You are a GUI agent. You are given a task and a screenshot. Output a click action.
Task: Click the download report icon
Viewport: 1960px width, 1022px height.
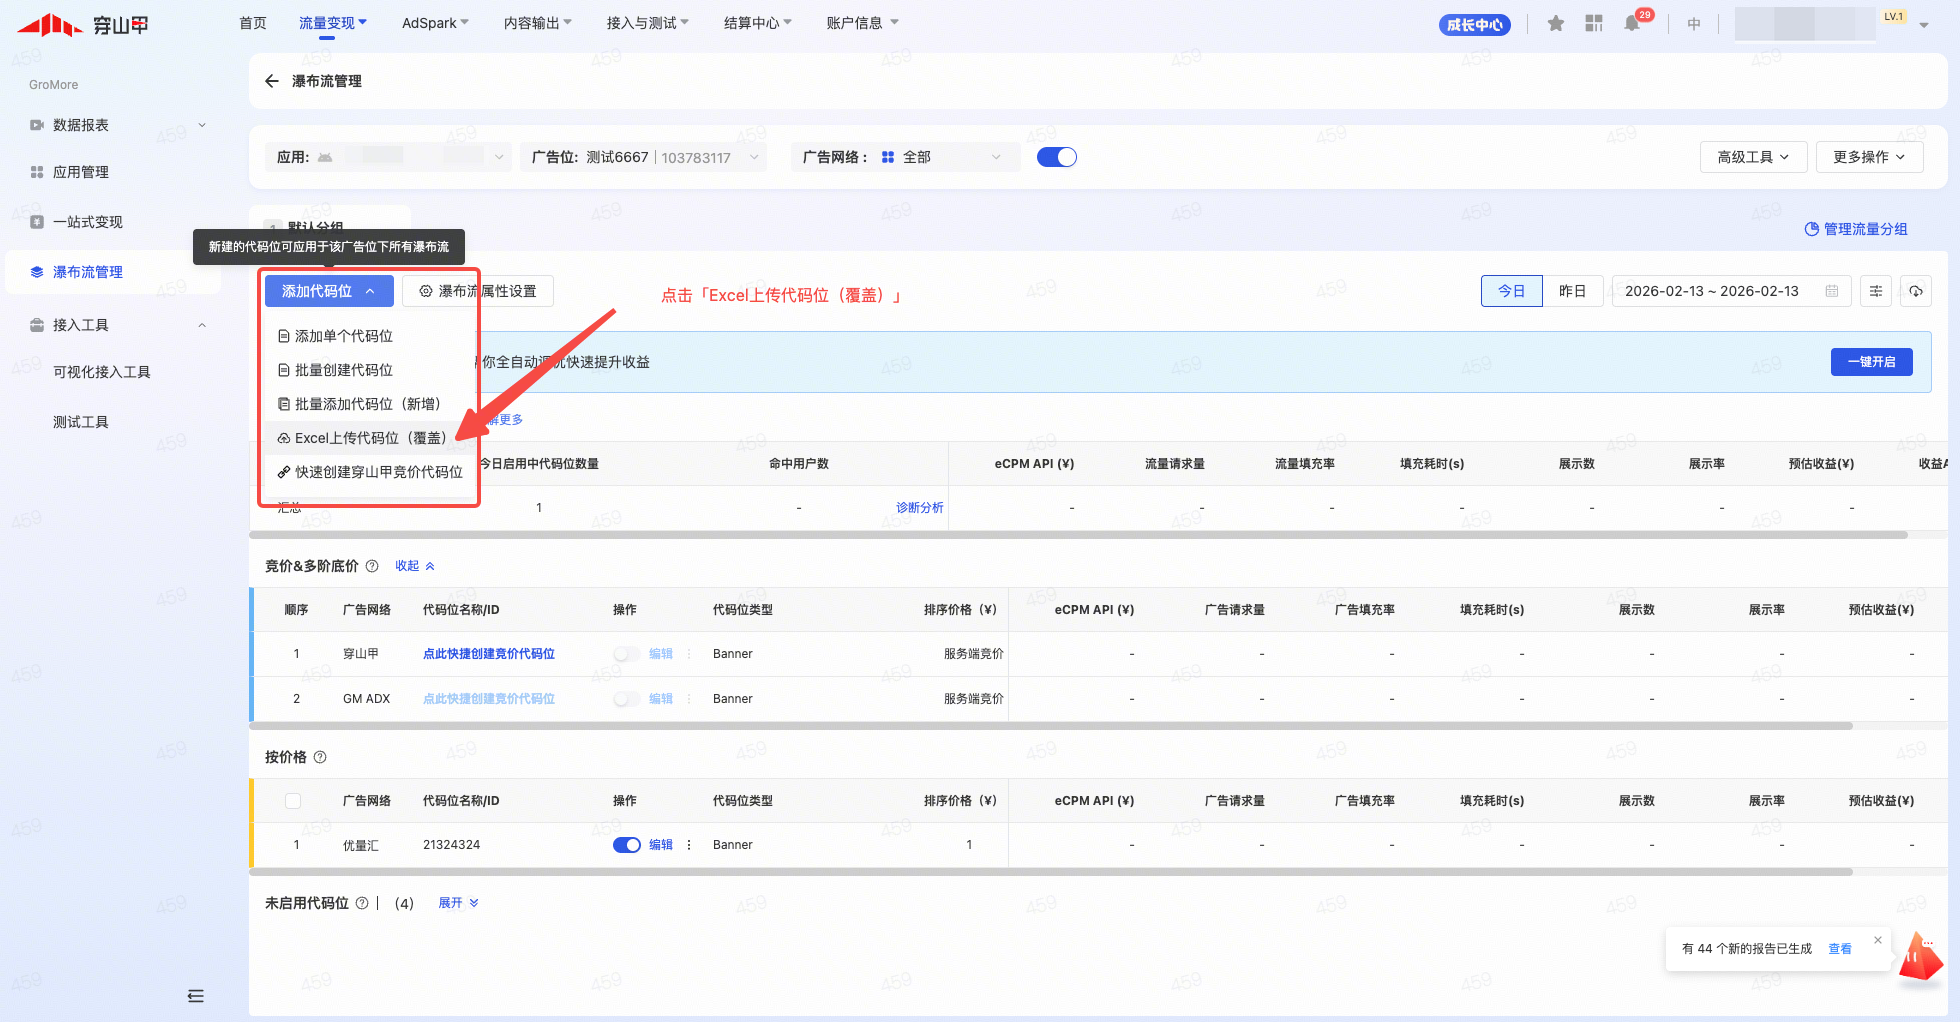1915,291
